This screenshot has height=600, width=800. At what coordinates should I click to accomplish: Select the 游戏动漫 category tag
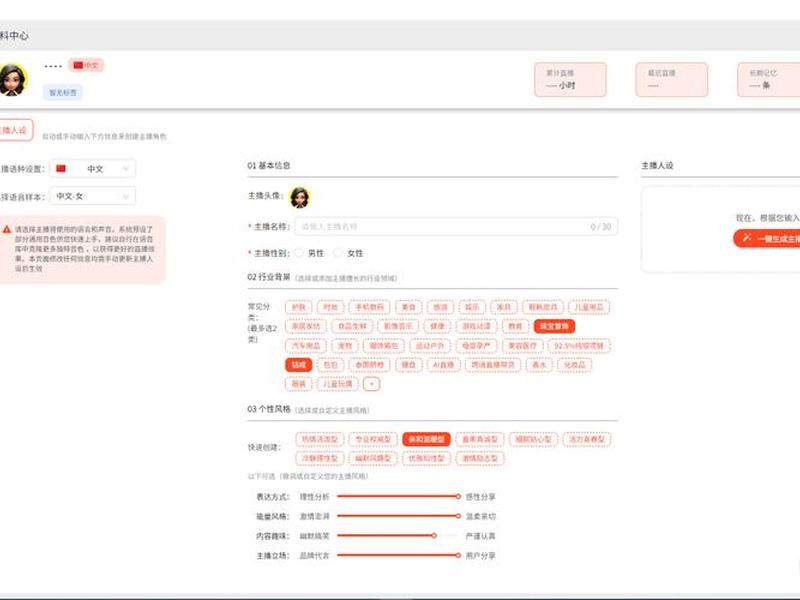(x=476, y=327)
